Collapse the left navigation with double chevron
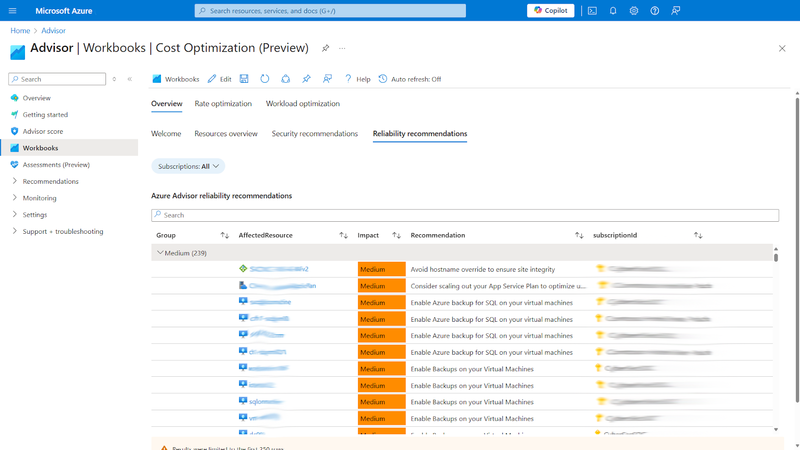This screenshot has width=800, height=450. (130, 79)
